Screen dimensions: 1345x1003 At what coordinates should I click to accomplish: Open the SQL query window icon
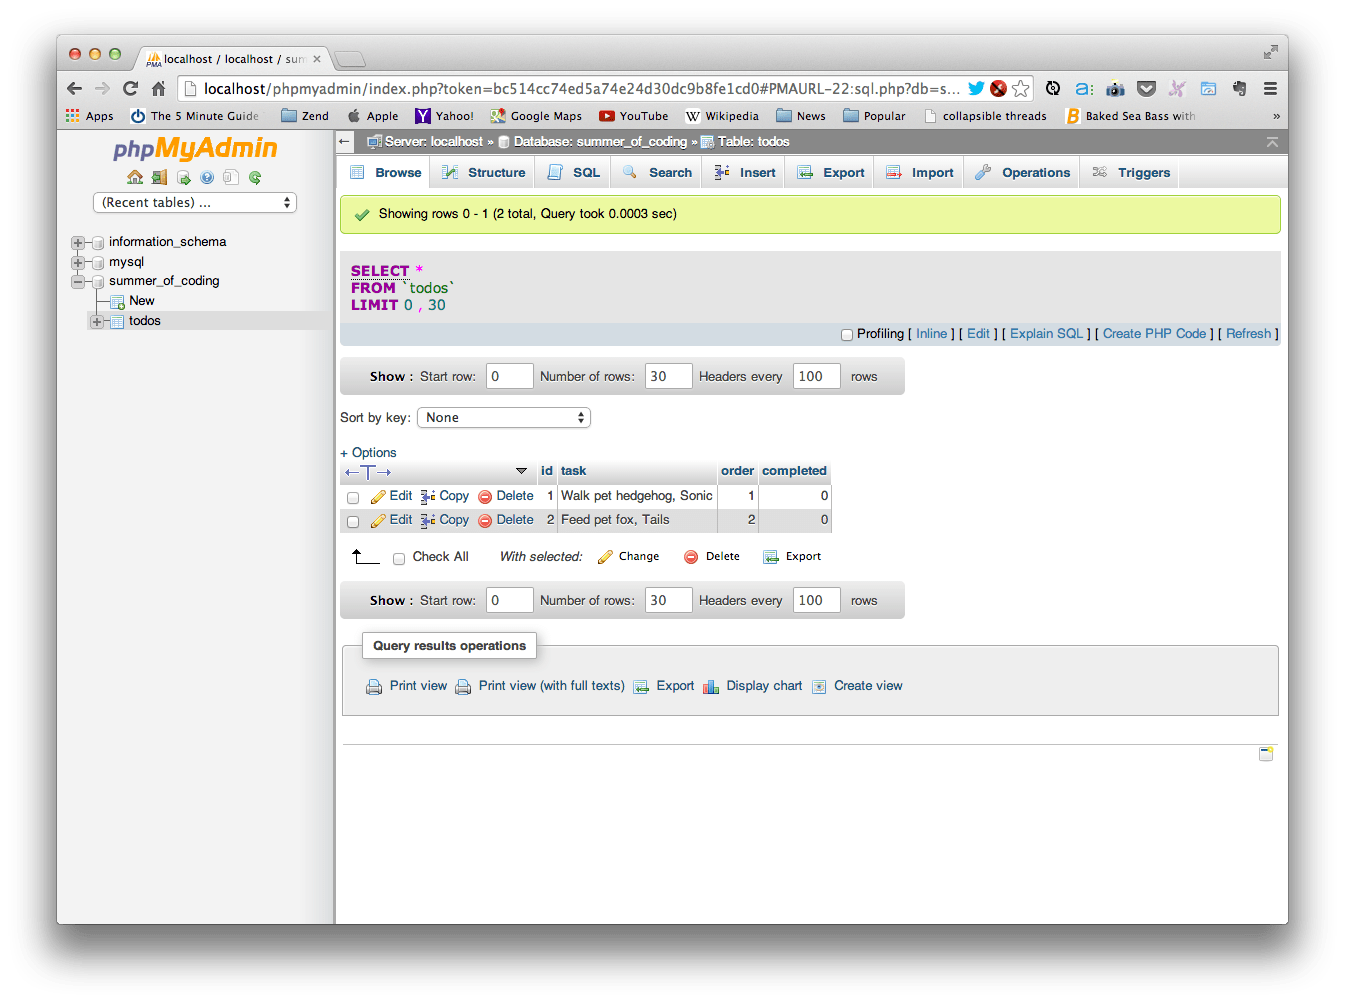pyautogui.click(x=183, y=177)
